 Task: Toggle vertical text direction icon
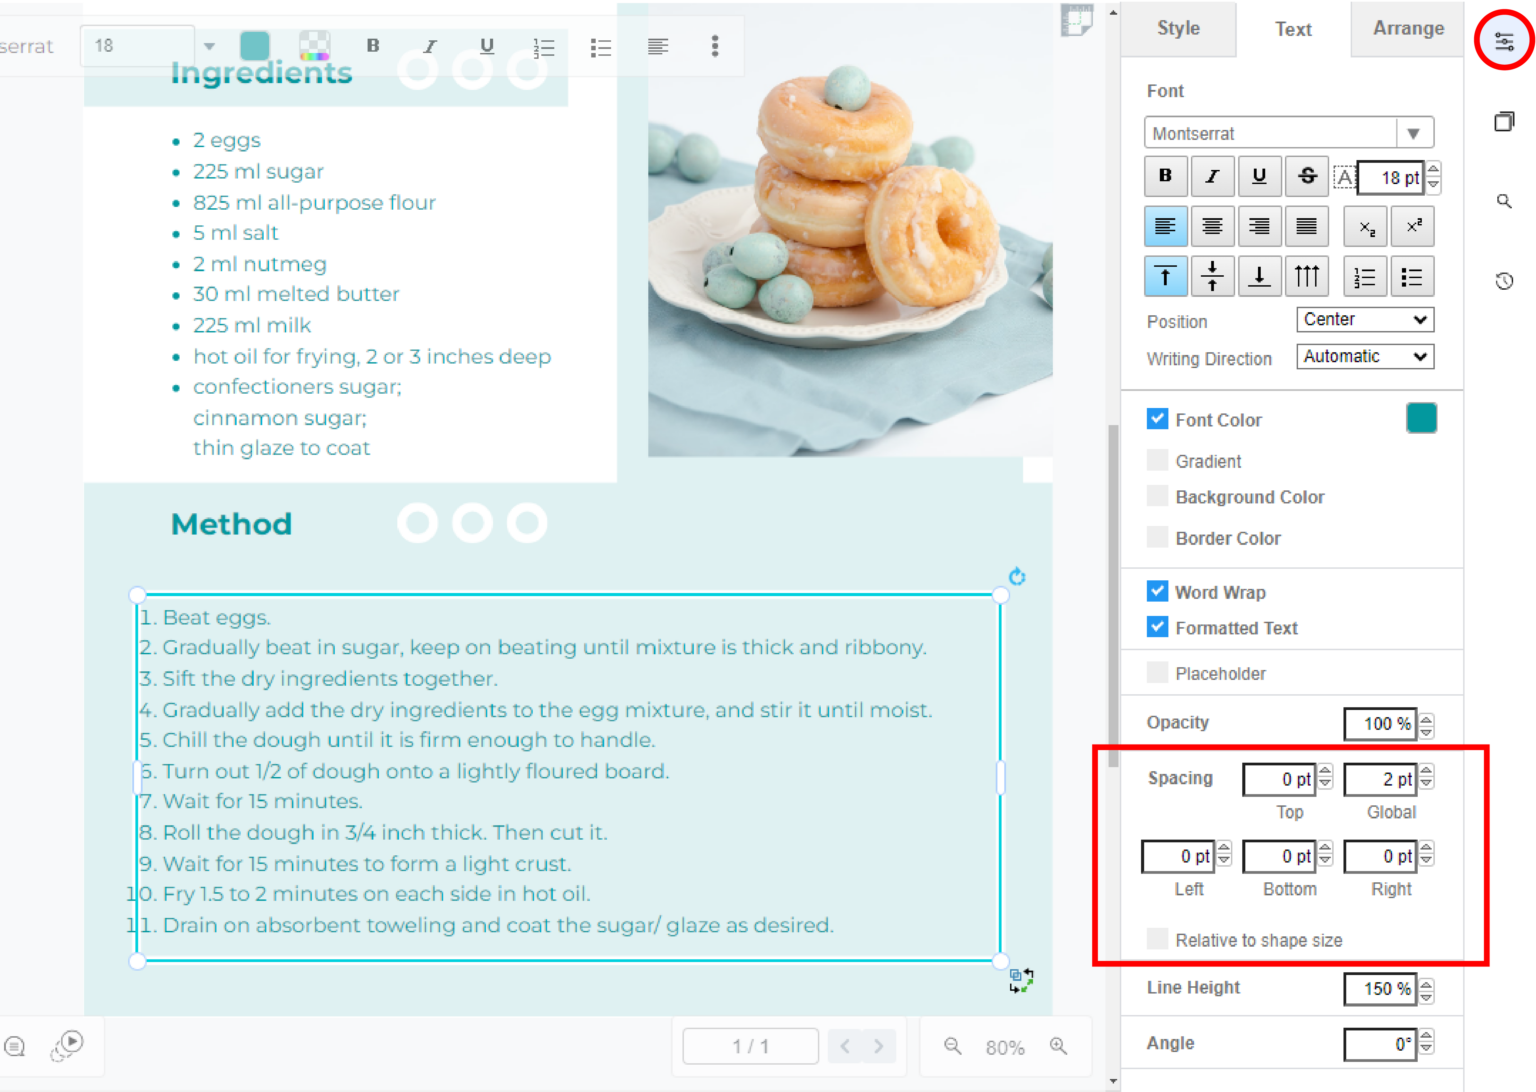(x=1307, y=277)
